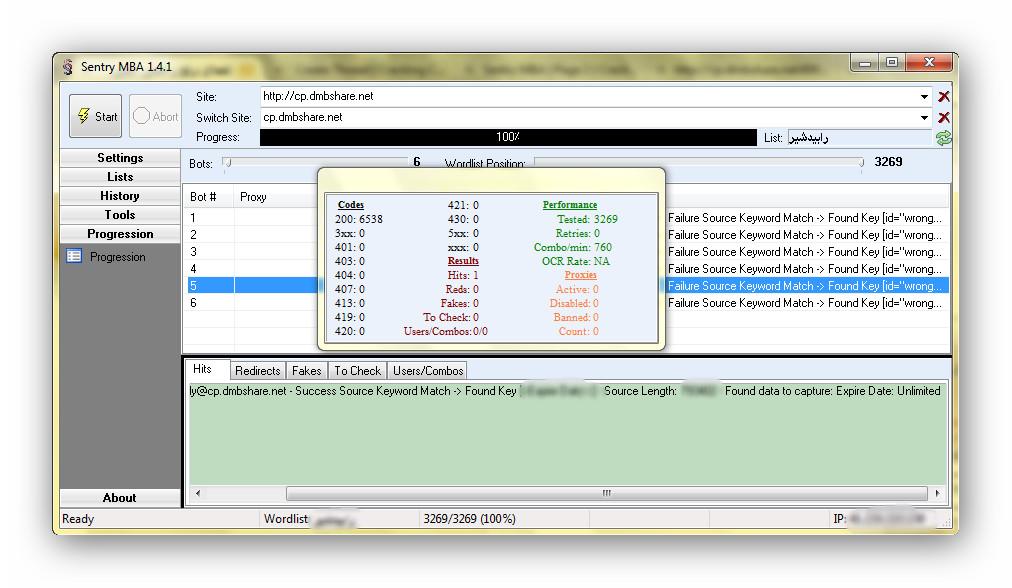Select highlighted bot row 5

pyautogui.click(x=567, y=285)
